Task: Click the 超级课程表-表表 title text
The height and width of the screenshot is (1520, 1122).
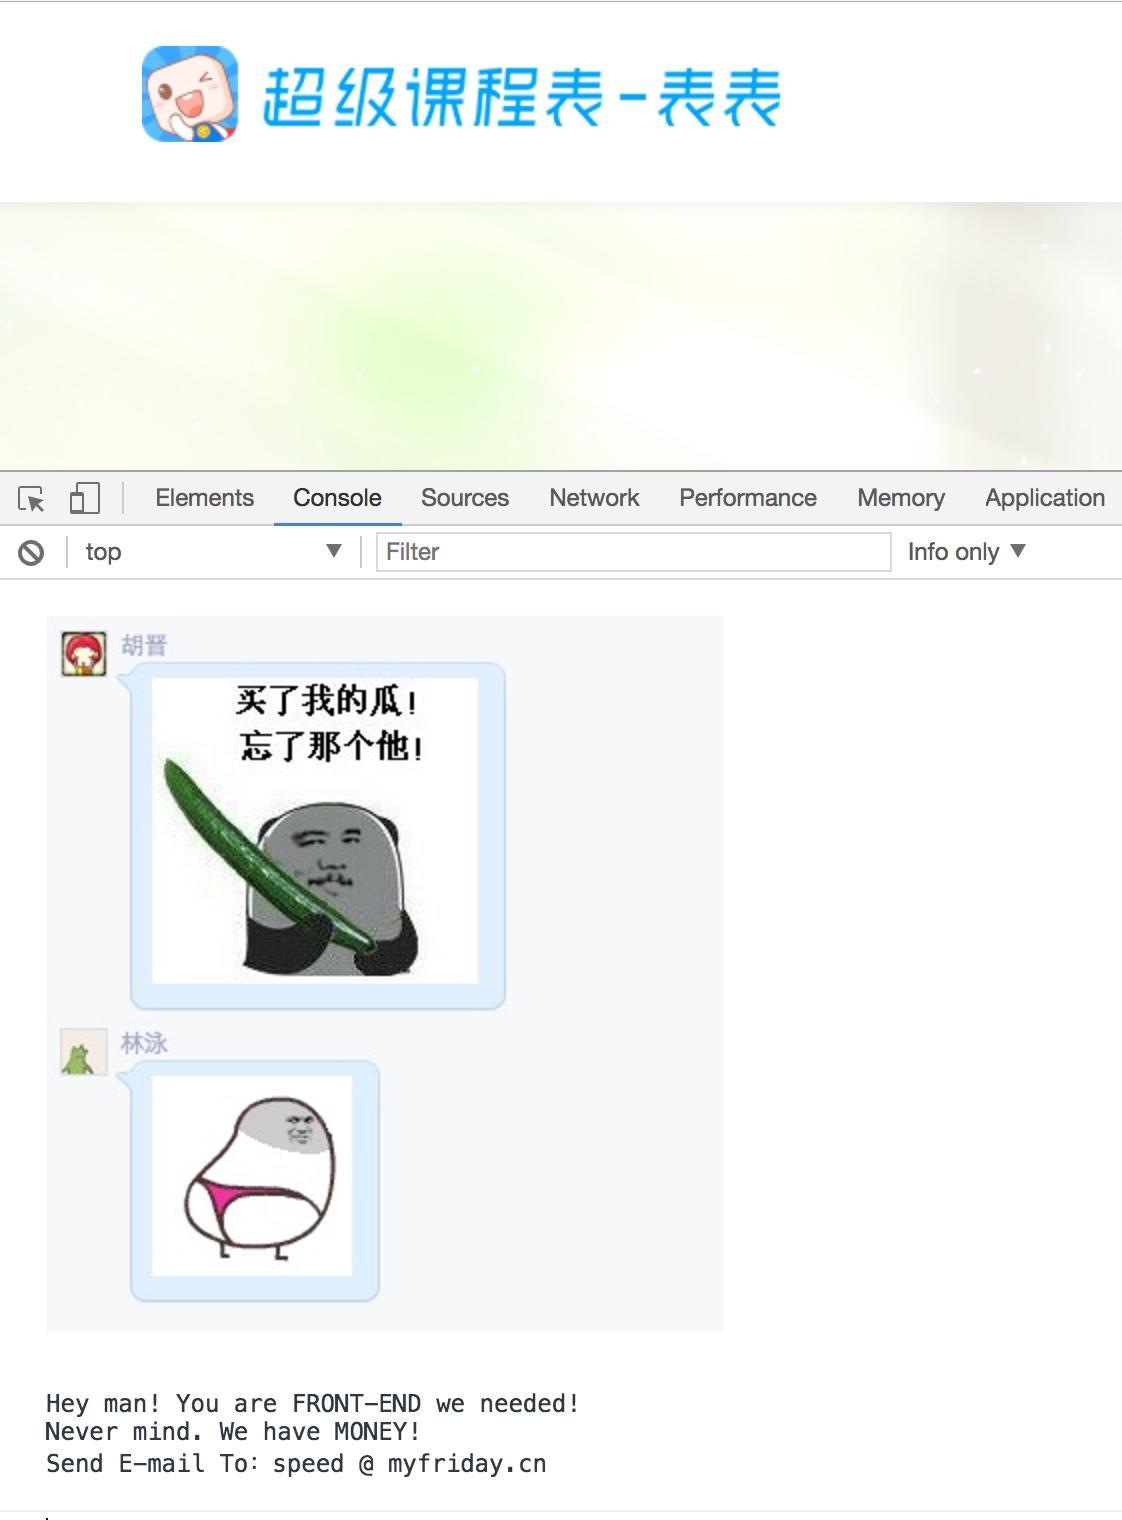Action: pos(520,98)
